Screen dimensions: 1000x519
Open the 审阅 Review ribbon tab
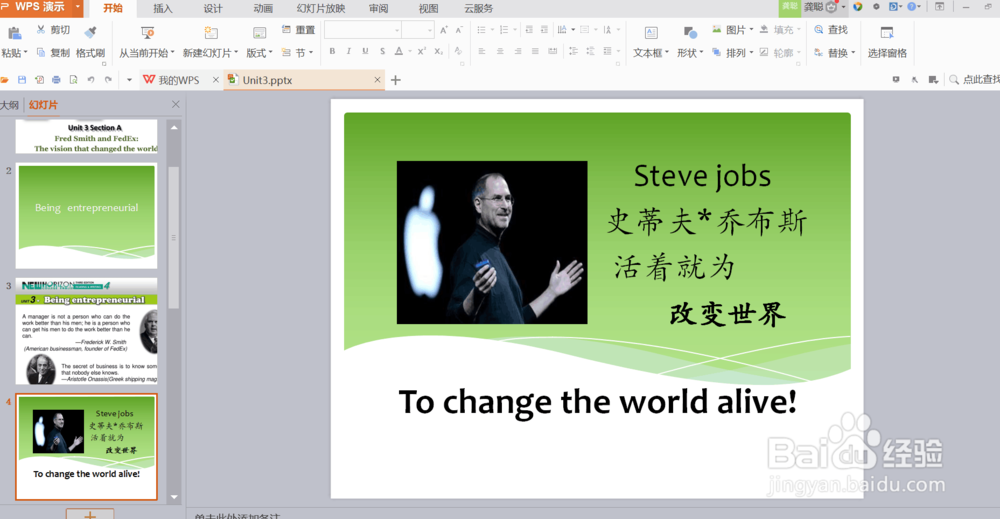click(x=378, y=8)
